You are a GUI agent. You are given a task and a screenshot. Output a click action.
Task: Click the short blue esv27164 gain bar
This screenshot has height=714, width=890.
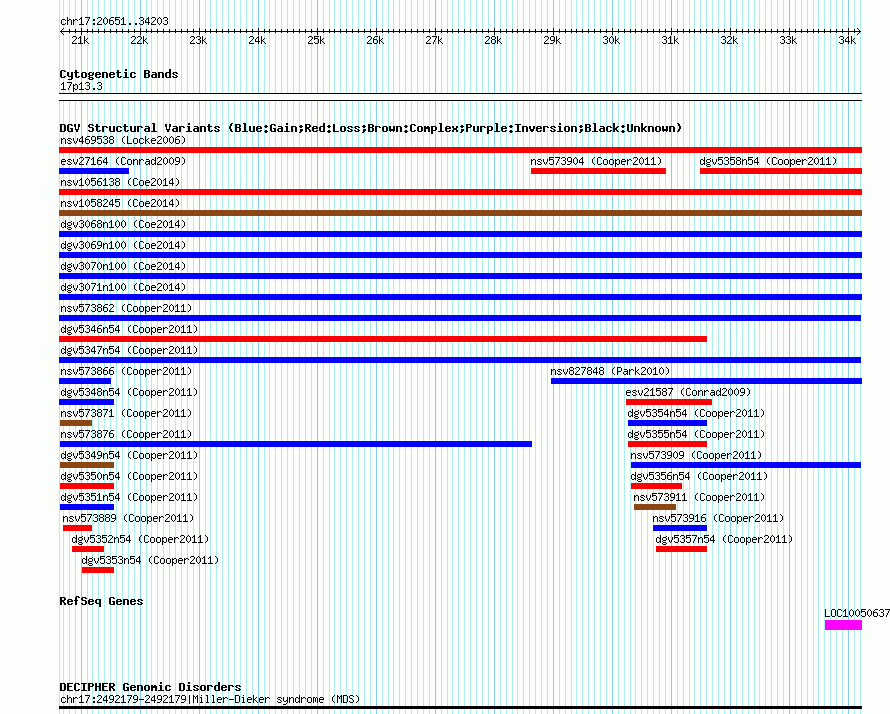coord(94,171)
